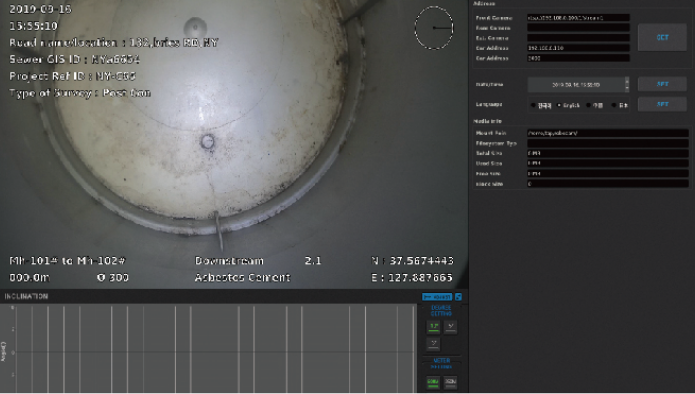Click SET button beside the Date/Time field

(662, 84)
